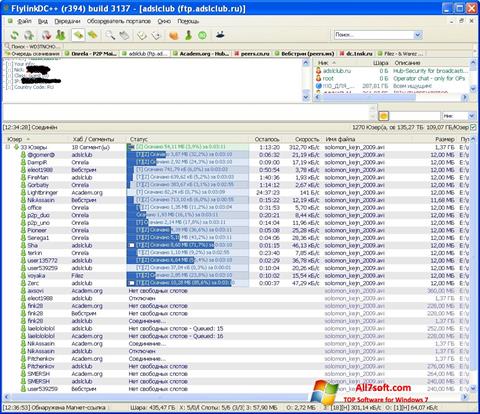This screenshot has height=414, width=480.
Task: Select the Pitchenkov Academ.org transfer row
Action: [236, 359]
